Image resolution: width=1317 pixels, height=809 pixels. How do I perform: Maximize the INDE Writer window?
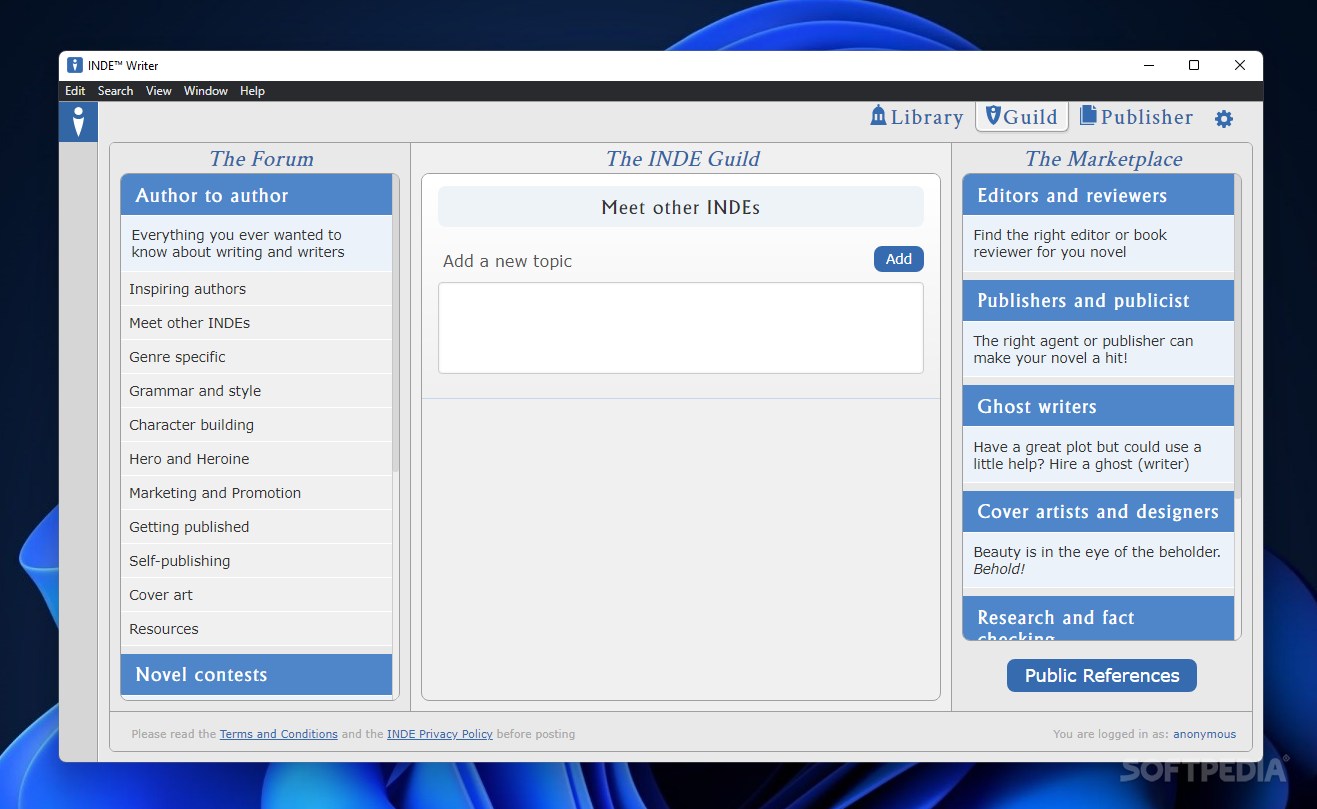click(x=1194, y=65)
